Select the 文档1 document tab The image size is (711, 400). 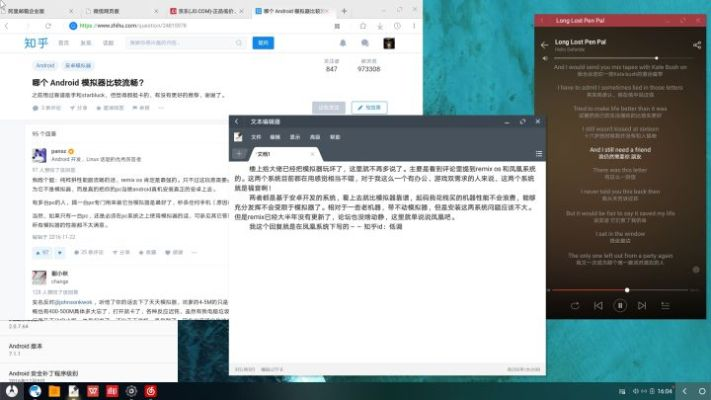[x=265, y=153]
